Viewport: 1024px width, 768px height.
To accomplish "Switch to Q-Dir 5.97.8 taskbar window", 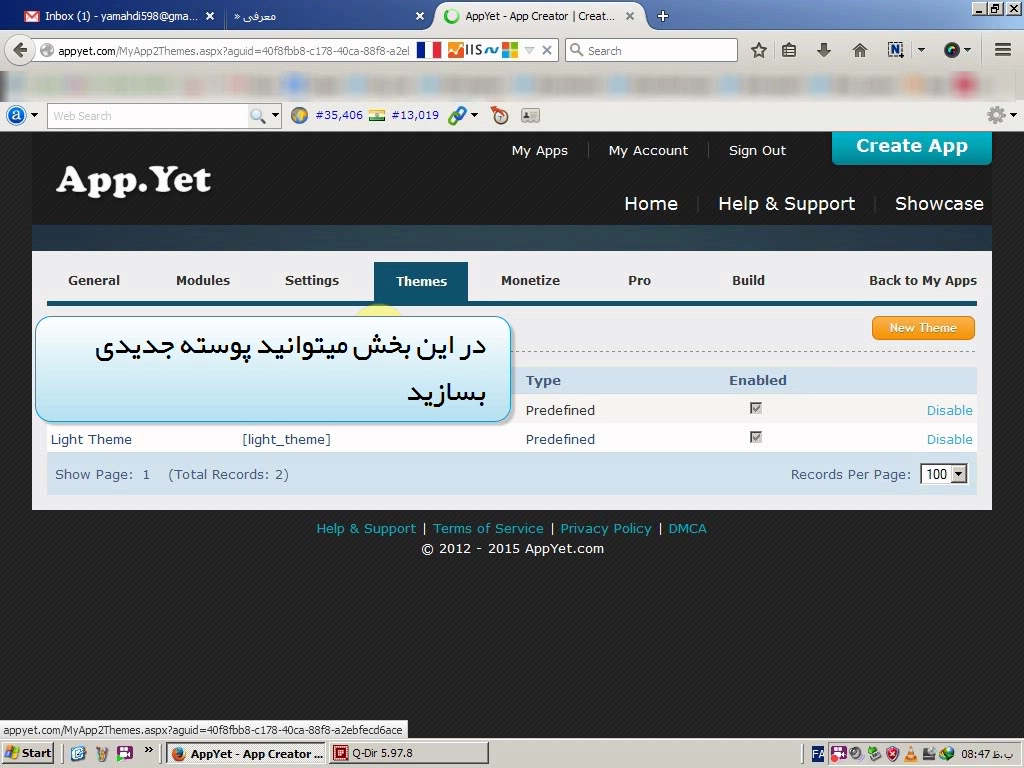I will 409,753.
